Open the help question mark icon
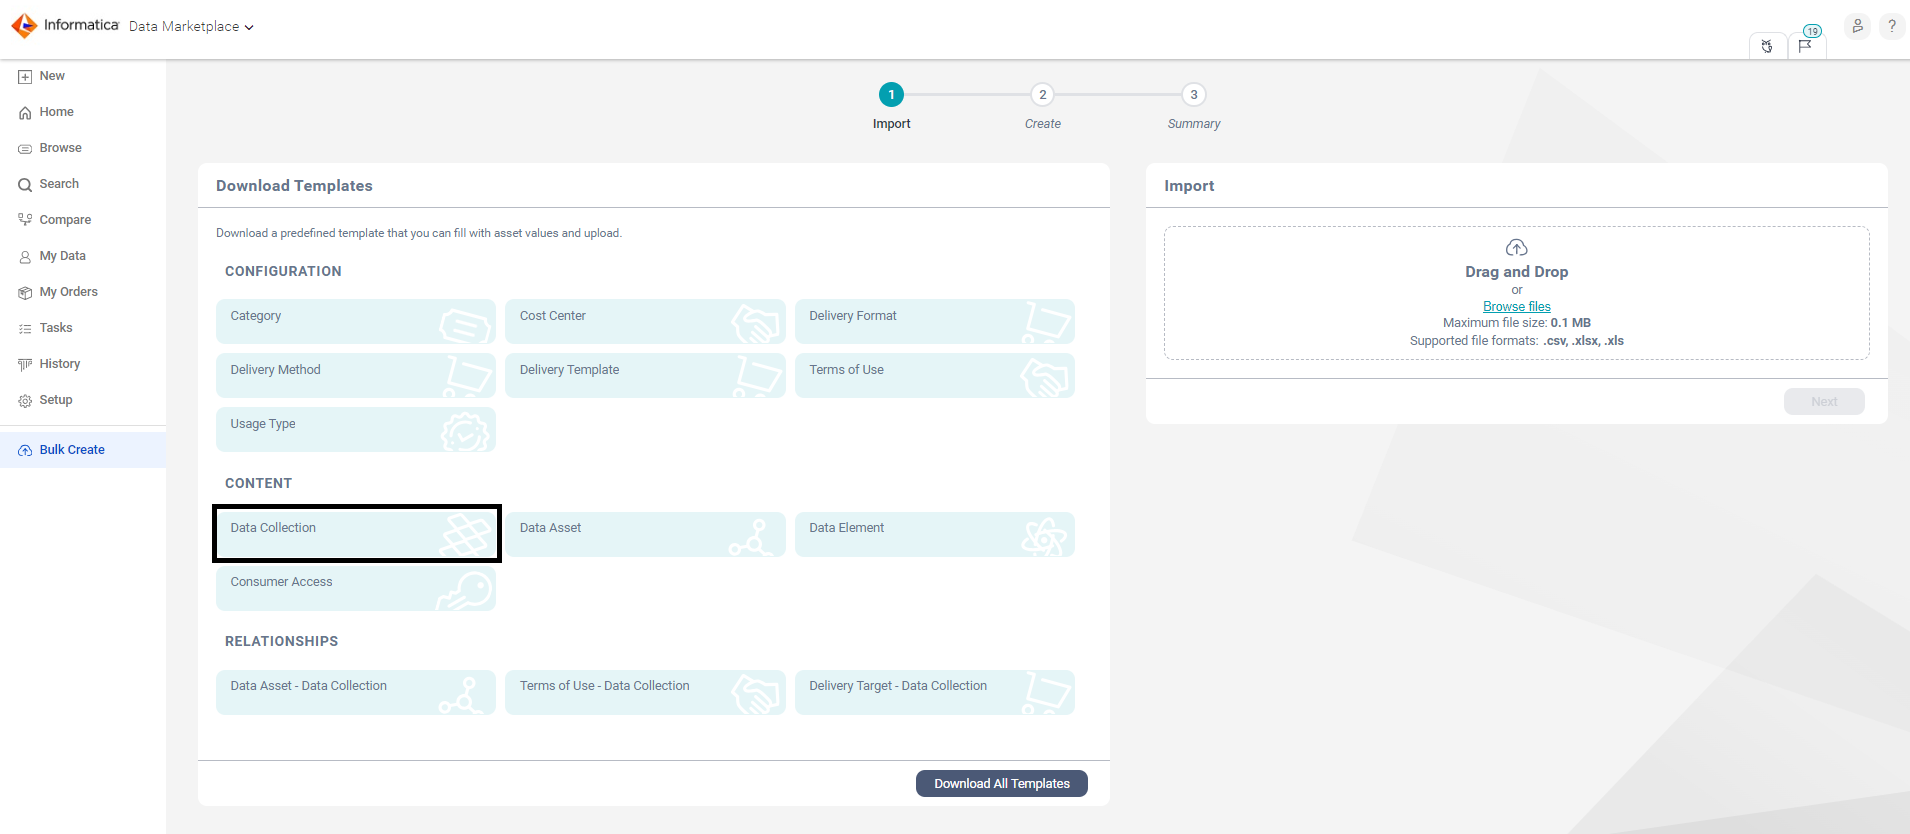 point(1892,26)
